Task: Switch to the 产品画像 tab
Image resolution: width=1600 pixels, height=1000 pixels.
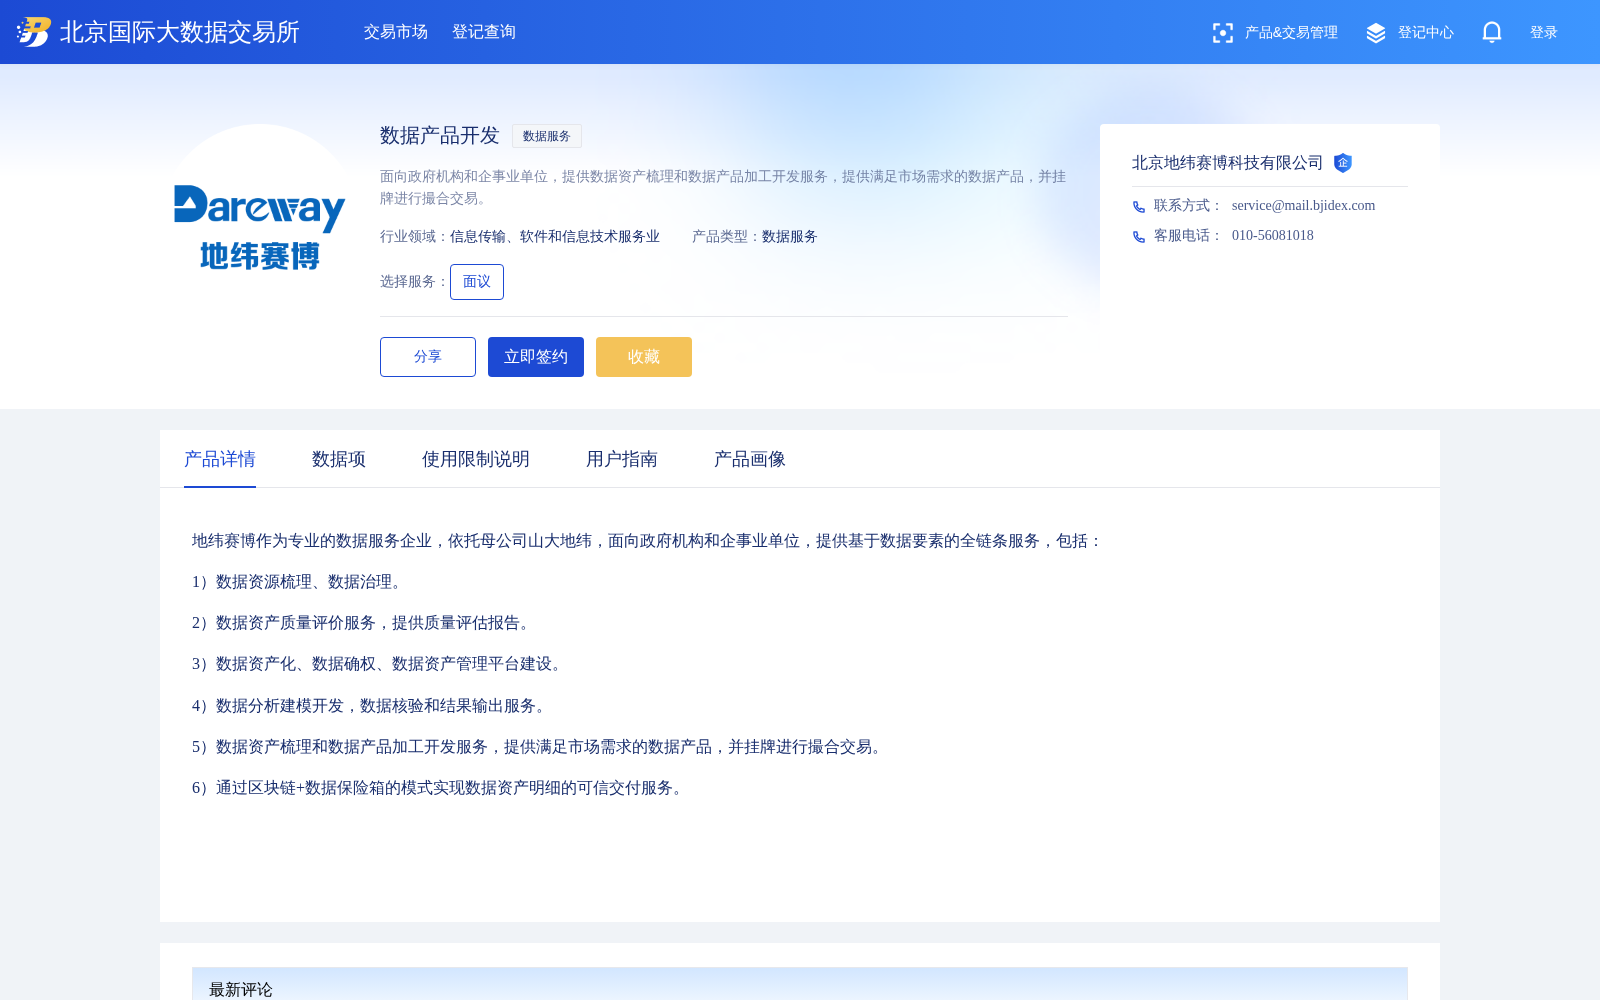Action: pyautogui.click(x=750, y=459)
